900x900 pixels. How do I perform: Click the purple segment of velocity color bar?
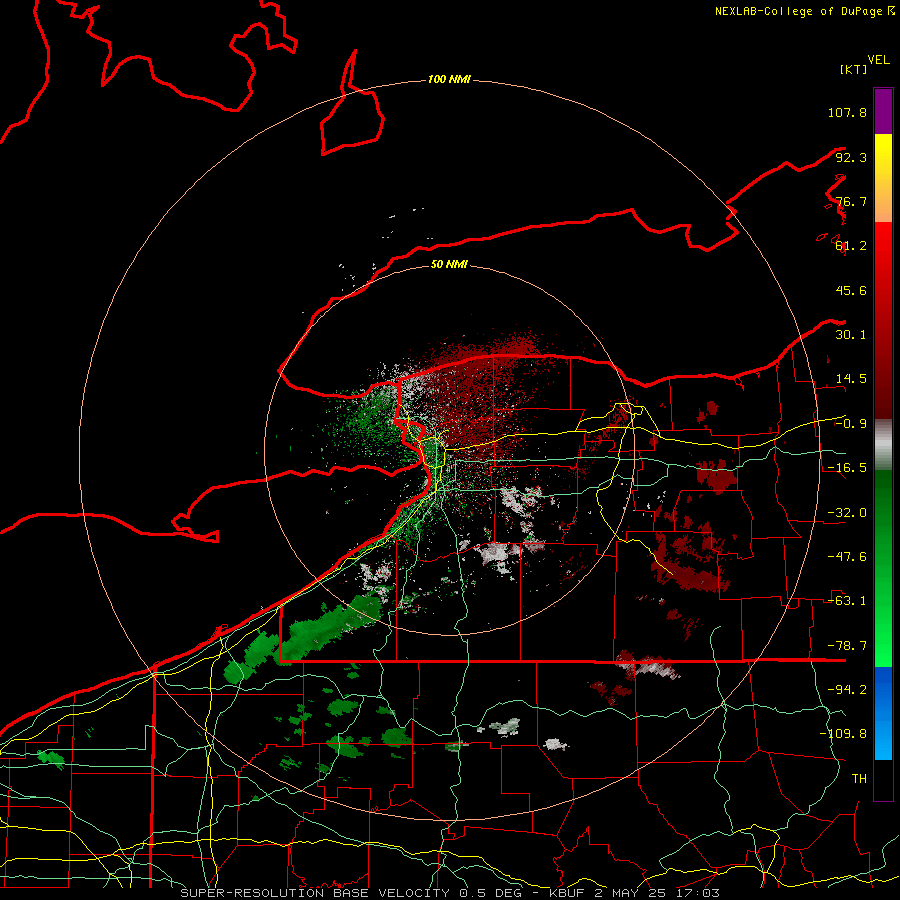coord(883,111)
